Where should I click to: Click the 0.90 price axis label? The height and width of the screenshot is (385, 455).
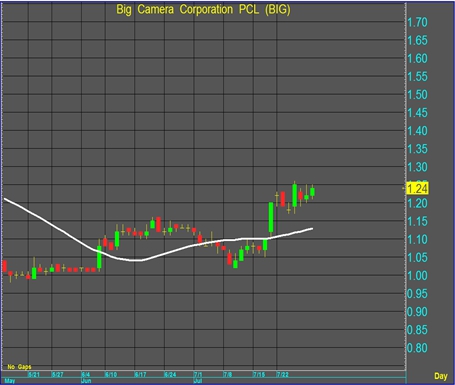[417, 312]
